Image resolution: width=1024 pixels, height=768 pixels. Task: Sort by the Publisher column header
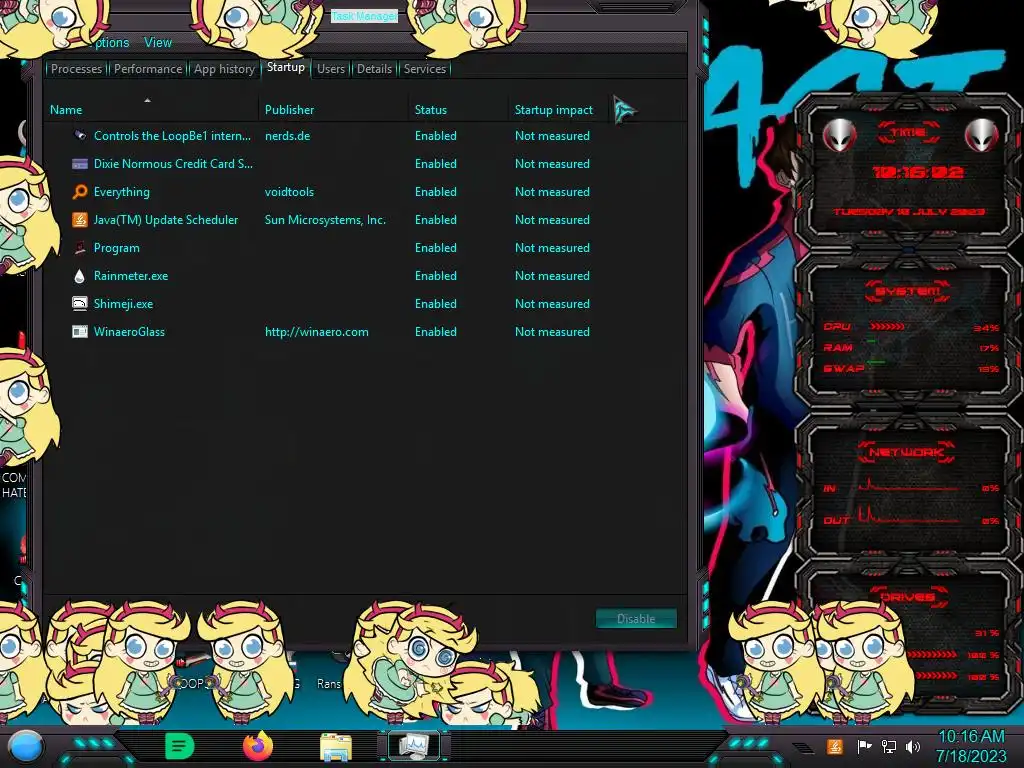(x=334, y=109)
